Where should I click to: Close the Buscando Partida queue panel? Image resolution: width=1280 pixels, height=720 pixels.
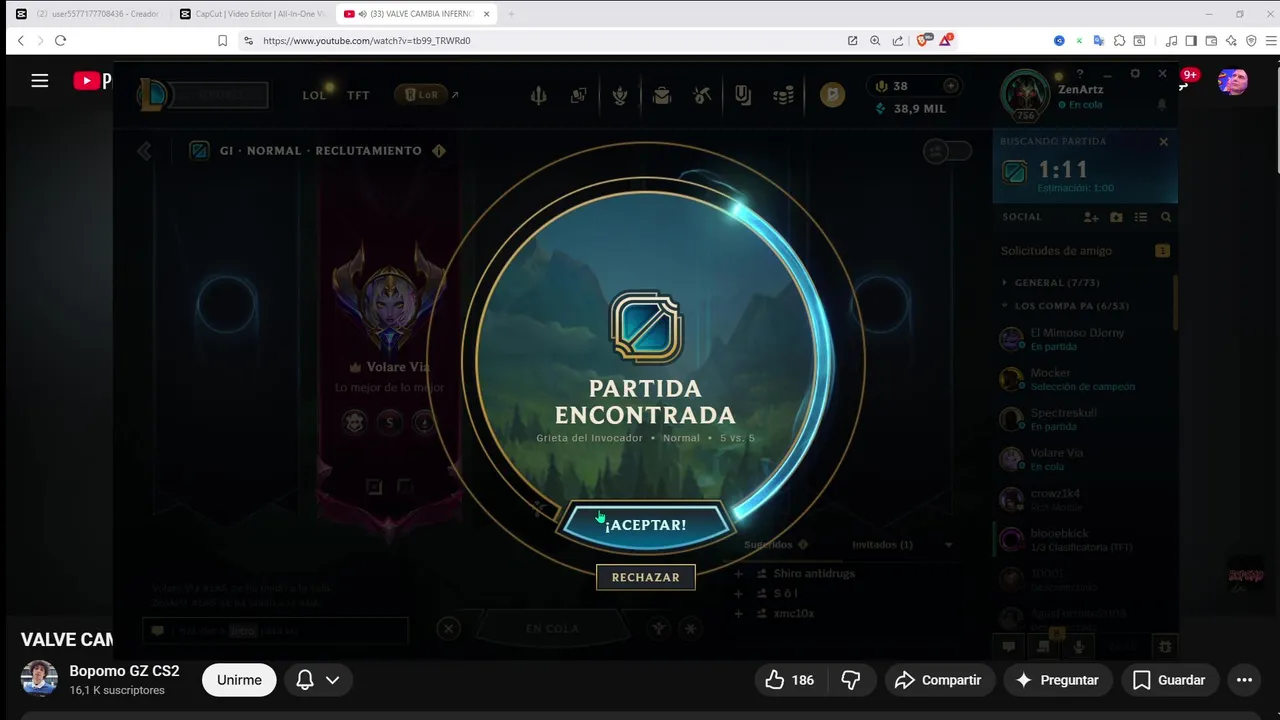click(1163, 142)
